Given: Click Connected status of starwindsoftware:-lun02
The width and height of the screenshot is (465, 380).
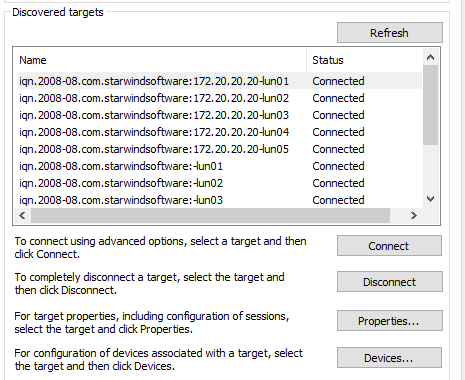Looking at the screenshot, I should [x=338, y=183].
